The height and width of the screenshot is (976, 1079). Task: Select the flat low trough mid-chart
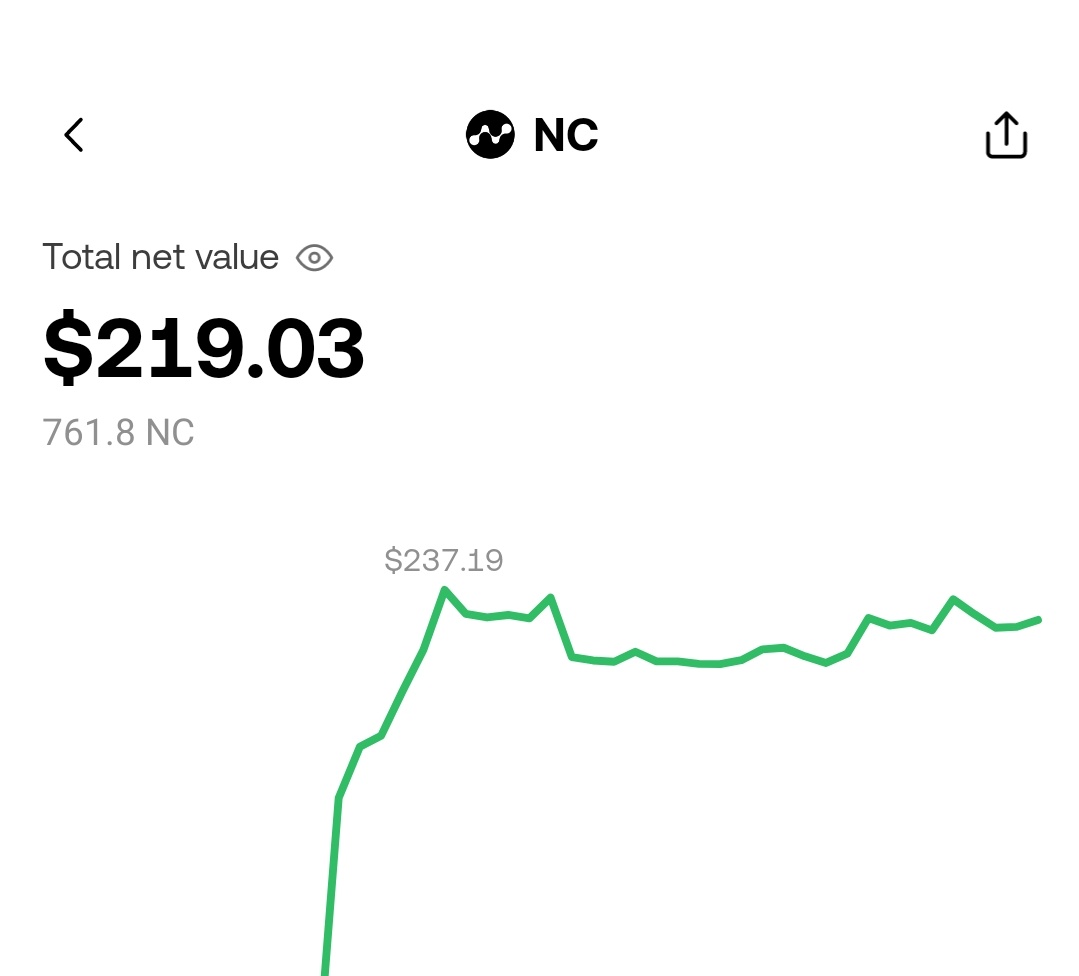click(709, 664)
